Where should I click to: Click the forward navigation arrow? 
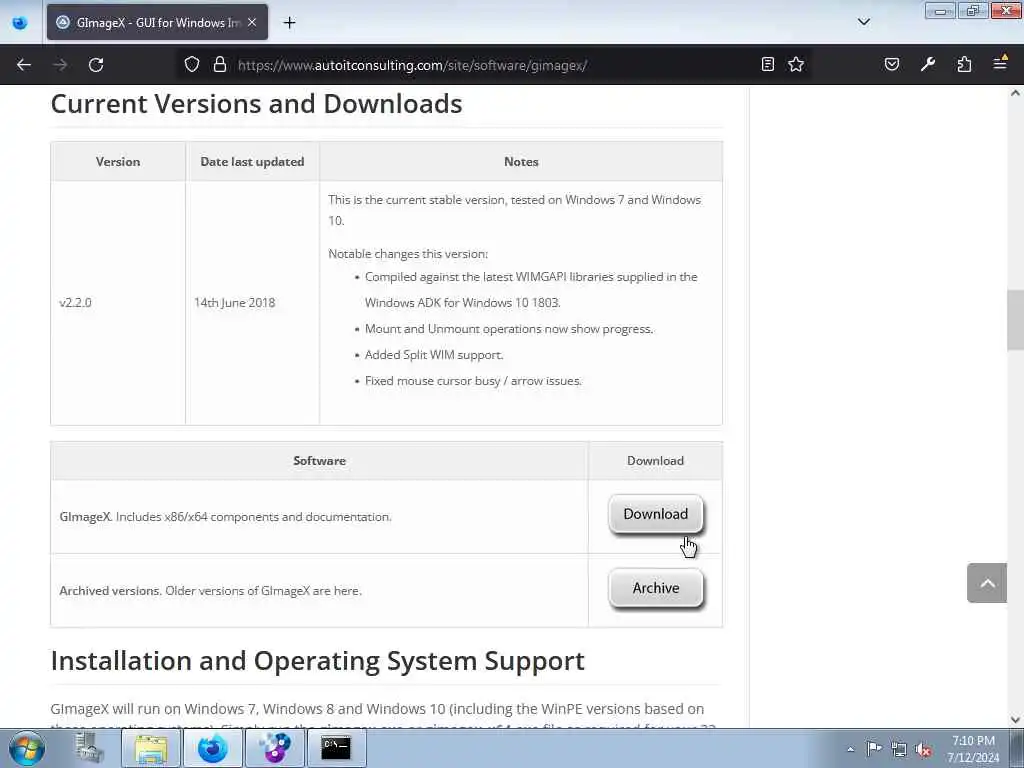[60, 65]
